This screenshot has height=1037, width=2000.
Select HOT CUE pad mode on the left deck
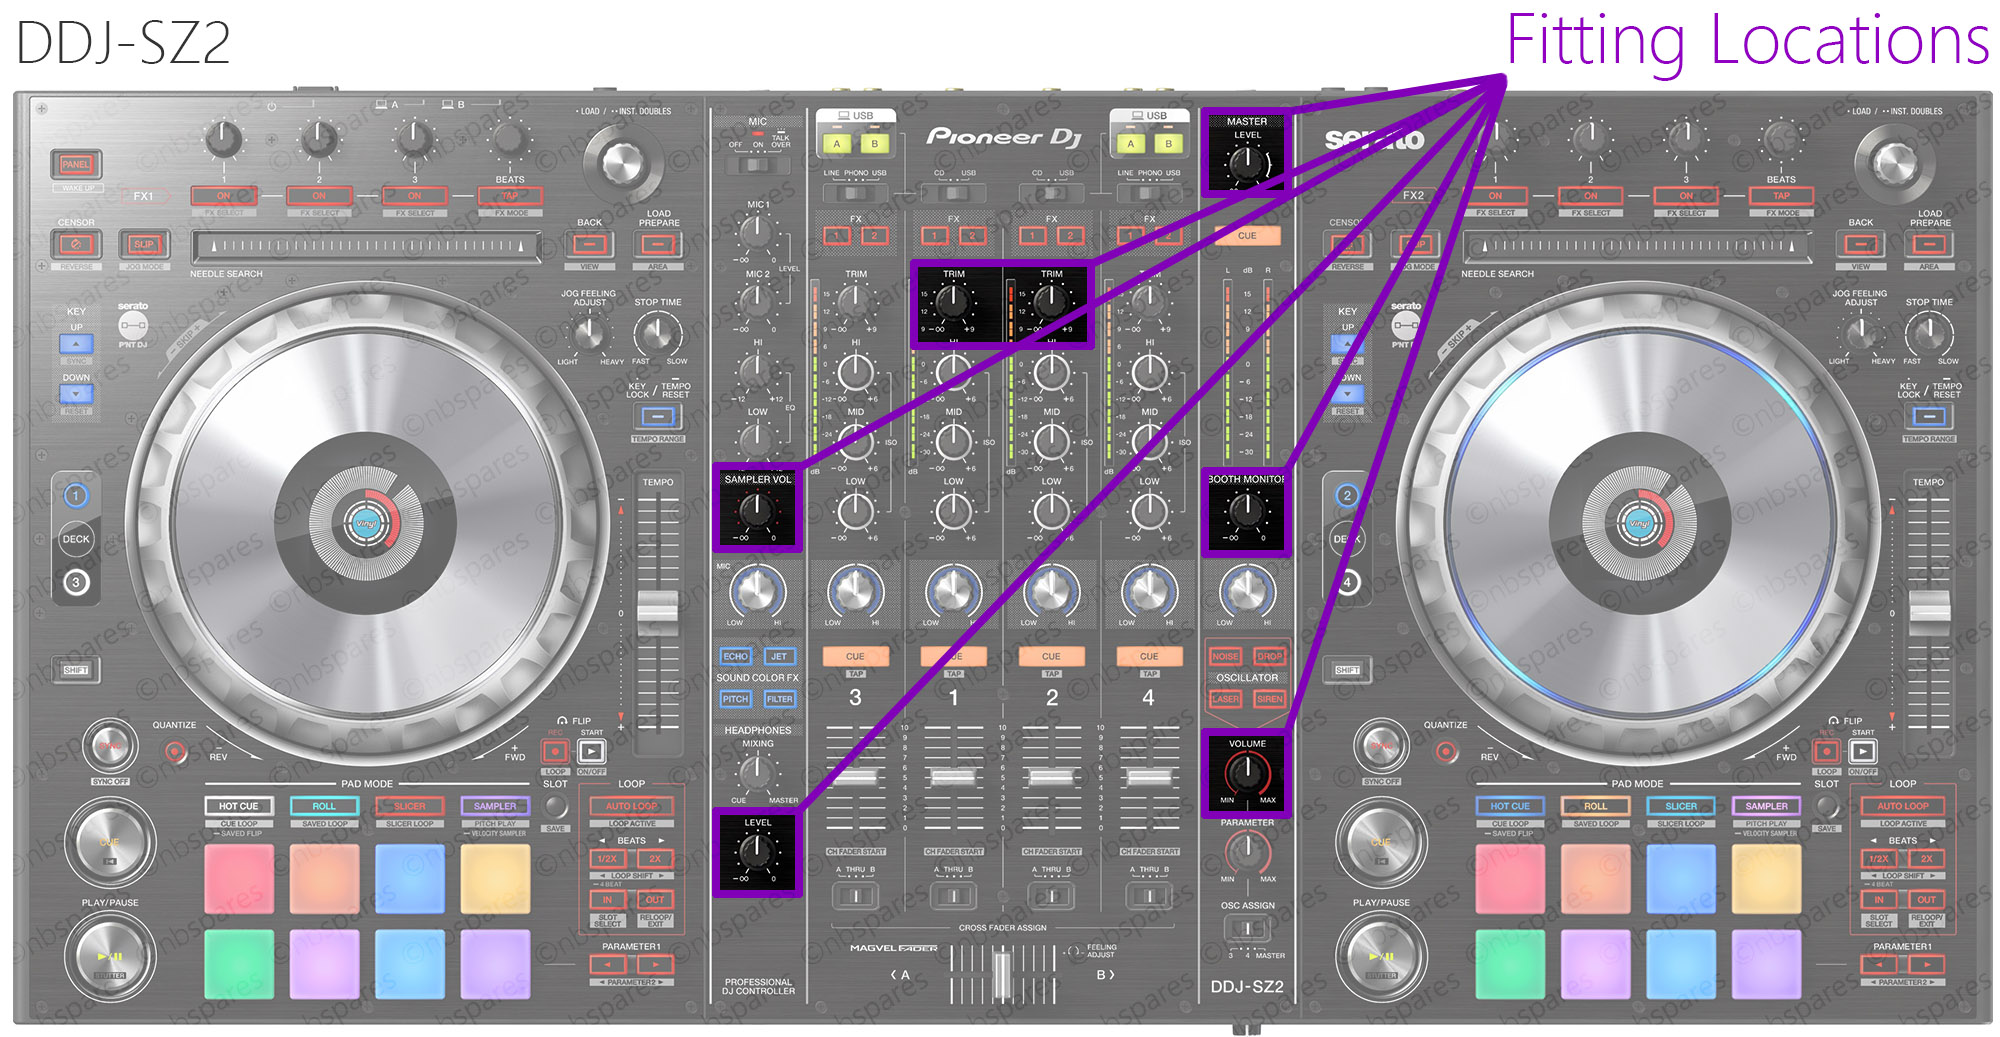[239, 806]
